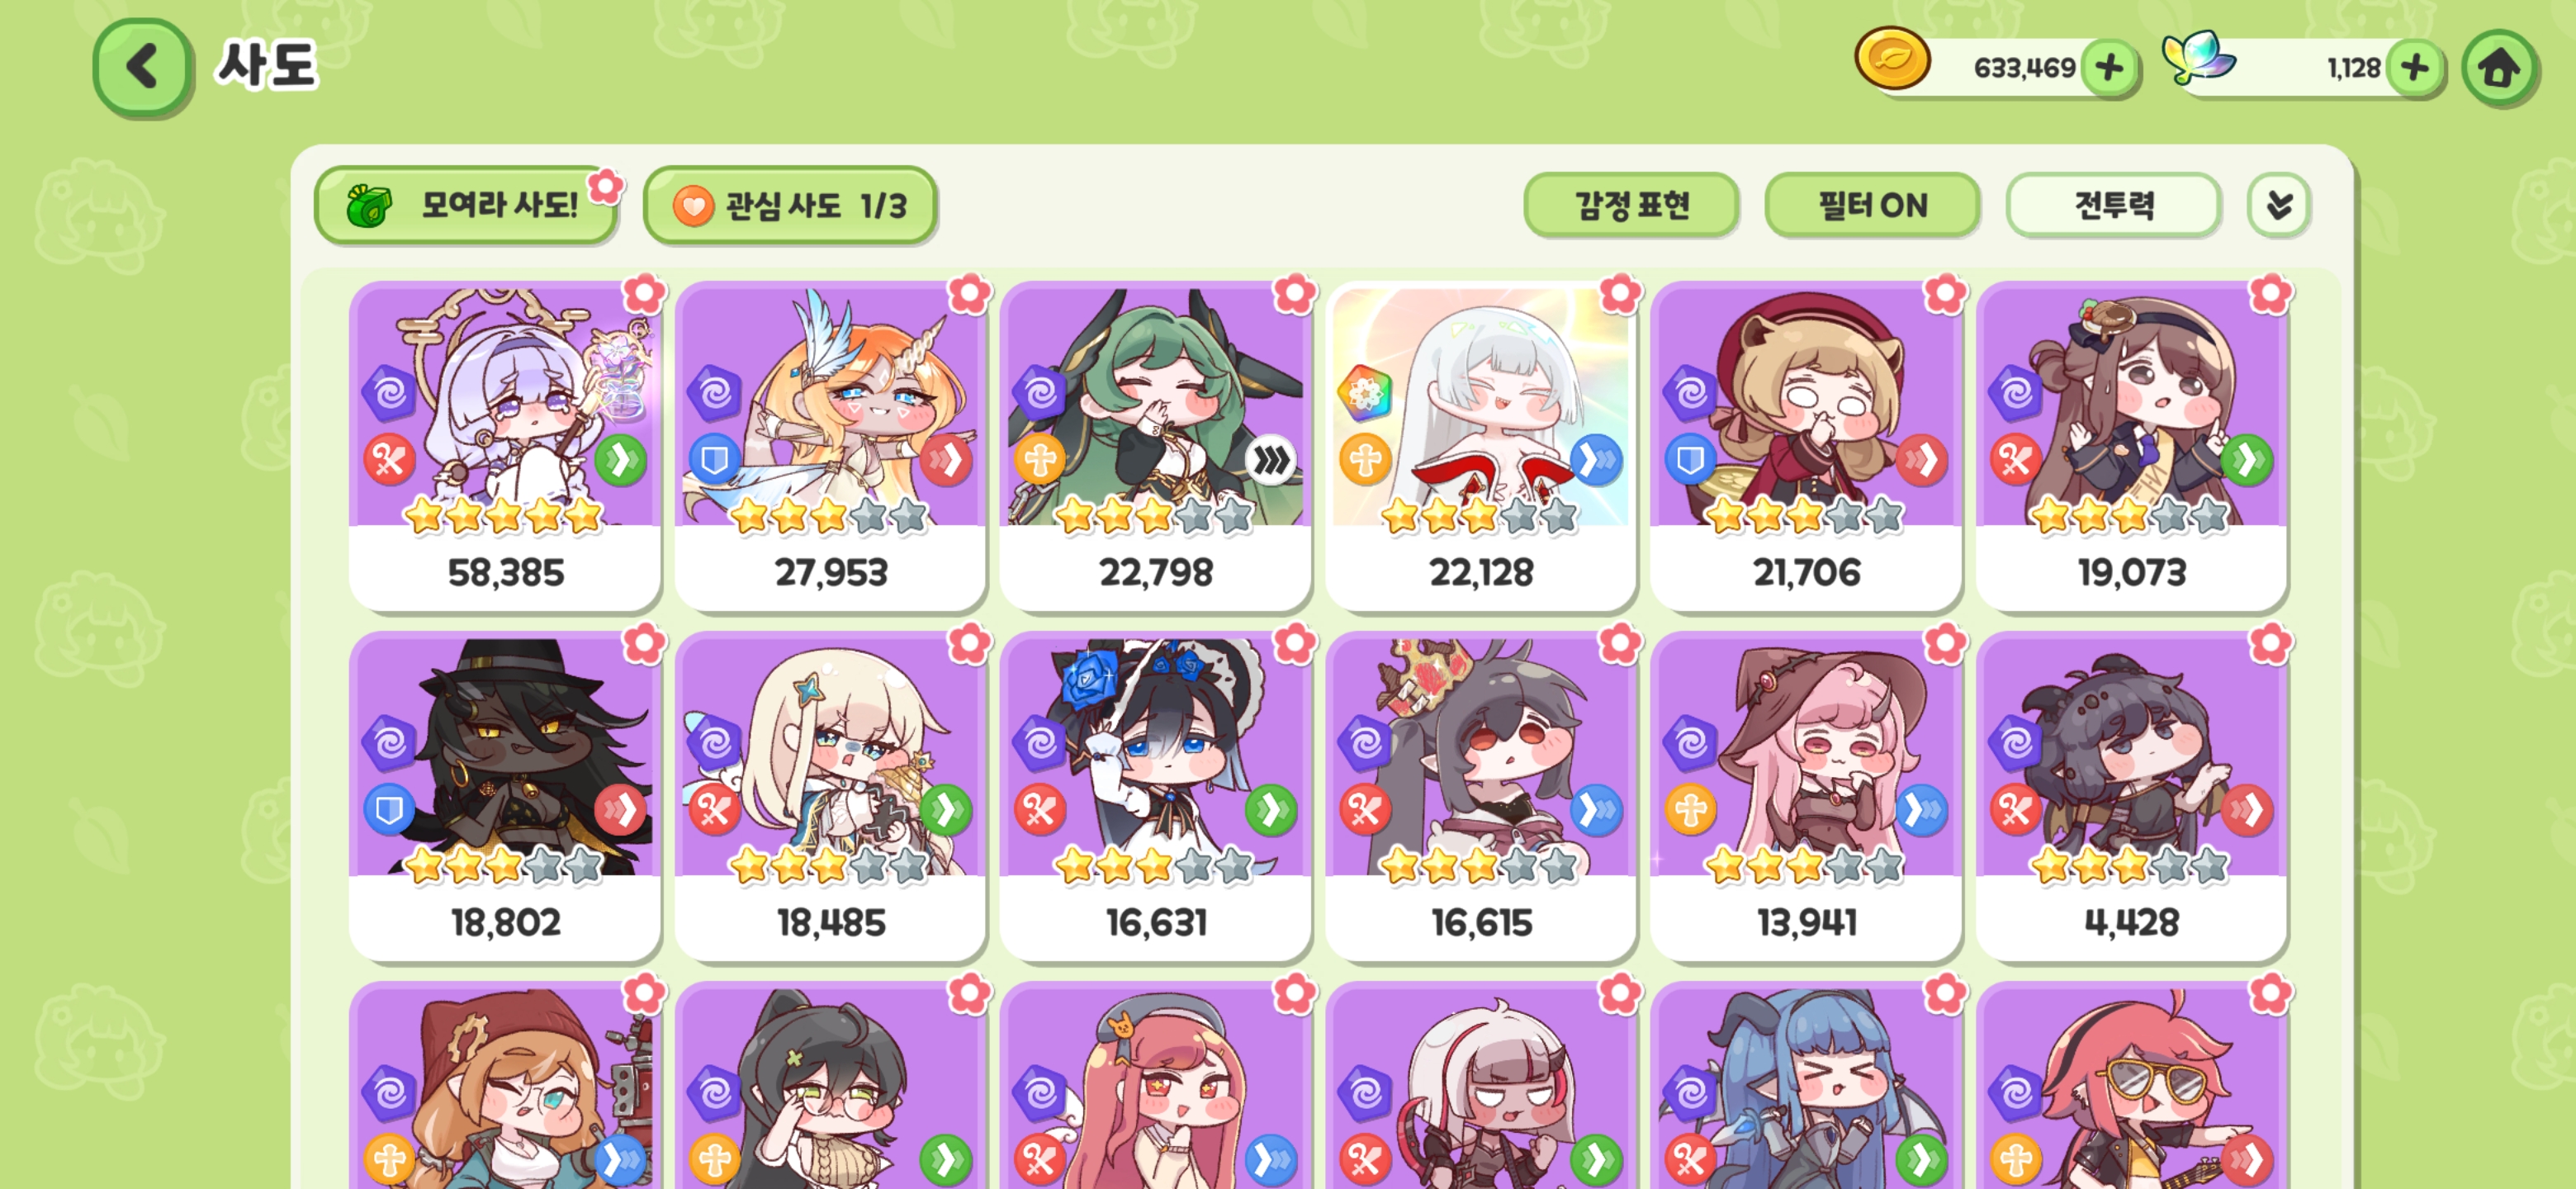The image size is (2576, 1189).
Task: Open the 감정 표현 tab
Action: (1631, 205)
